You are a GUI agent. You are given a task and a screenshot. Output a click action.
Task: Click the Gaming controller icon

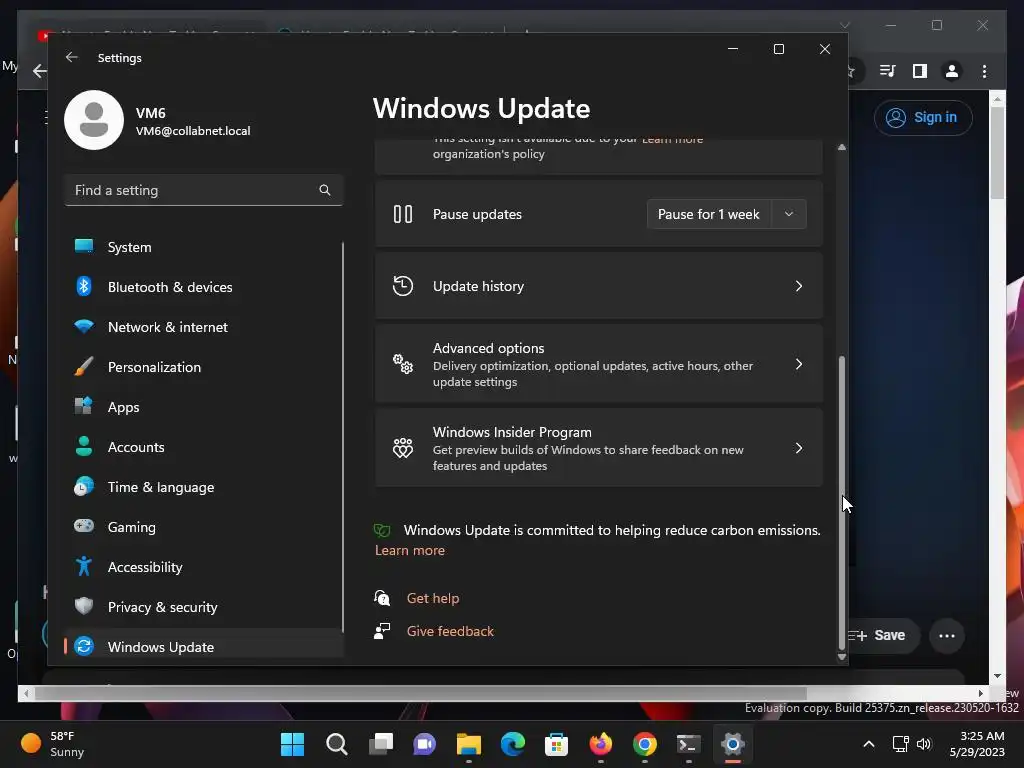(84, 526)
